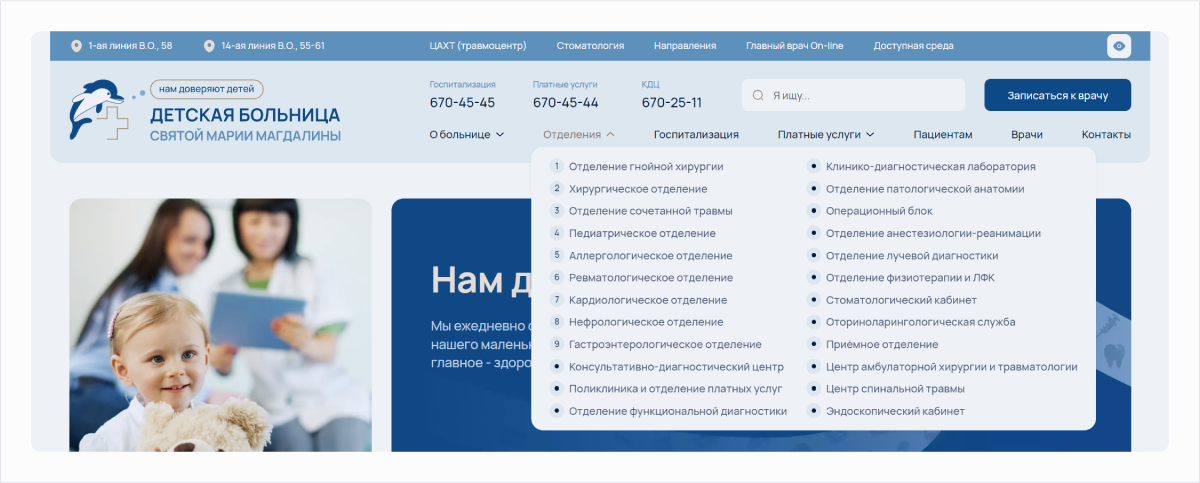Select 'Отделение гнойной хирургии'
This screenshot has height=483, width=1200.
click(646, 166)
